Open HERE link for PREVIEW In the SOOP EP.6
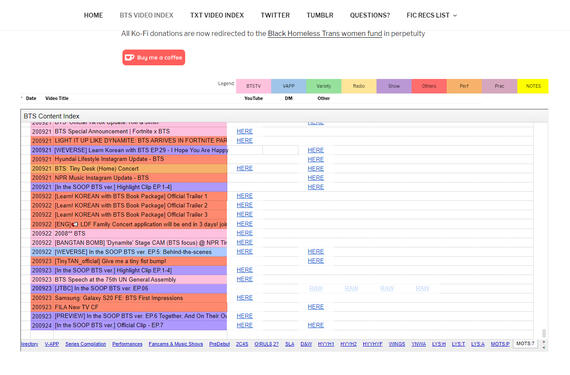 coord(244,316)
